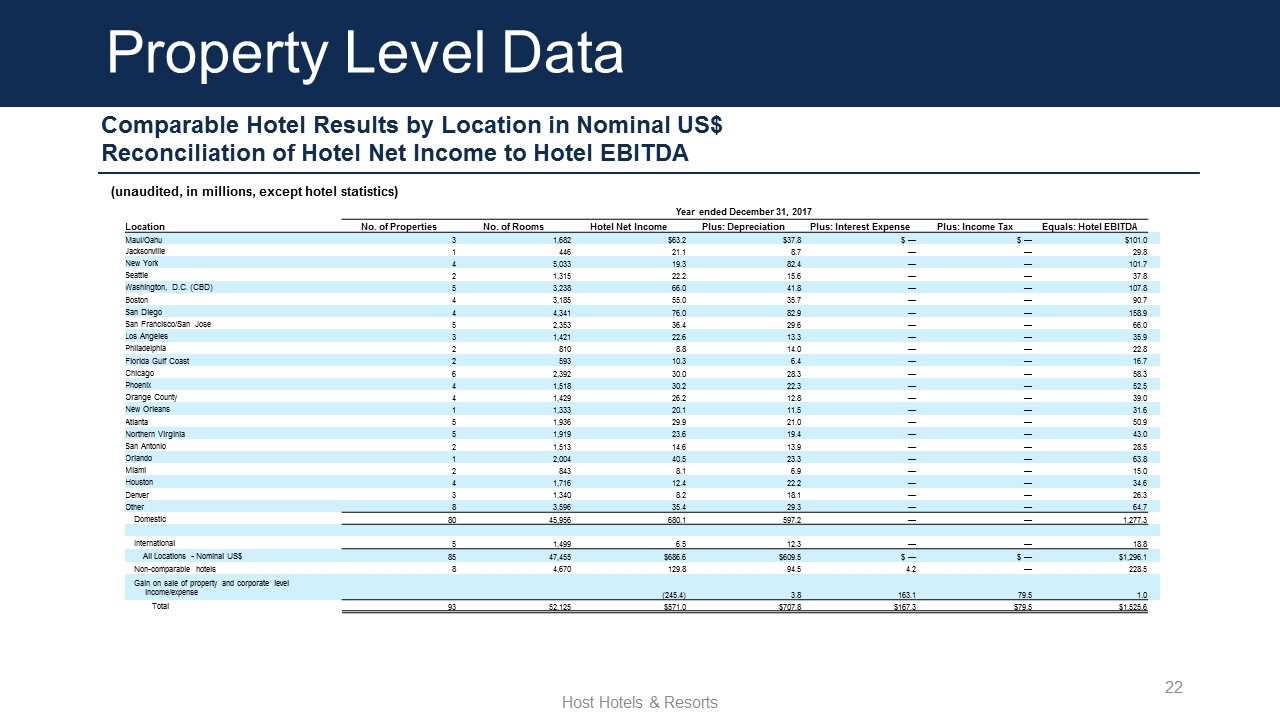Image resolution: width=1280 pixels, height=720 pixels.
Task: Click the 'Chicago' row label
Action: 139,372
